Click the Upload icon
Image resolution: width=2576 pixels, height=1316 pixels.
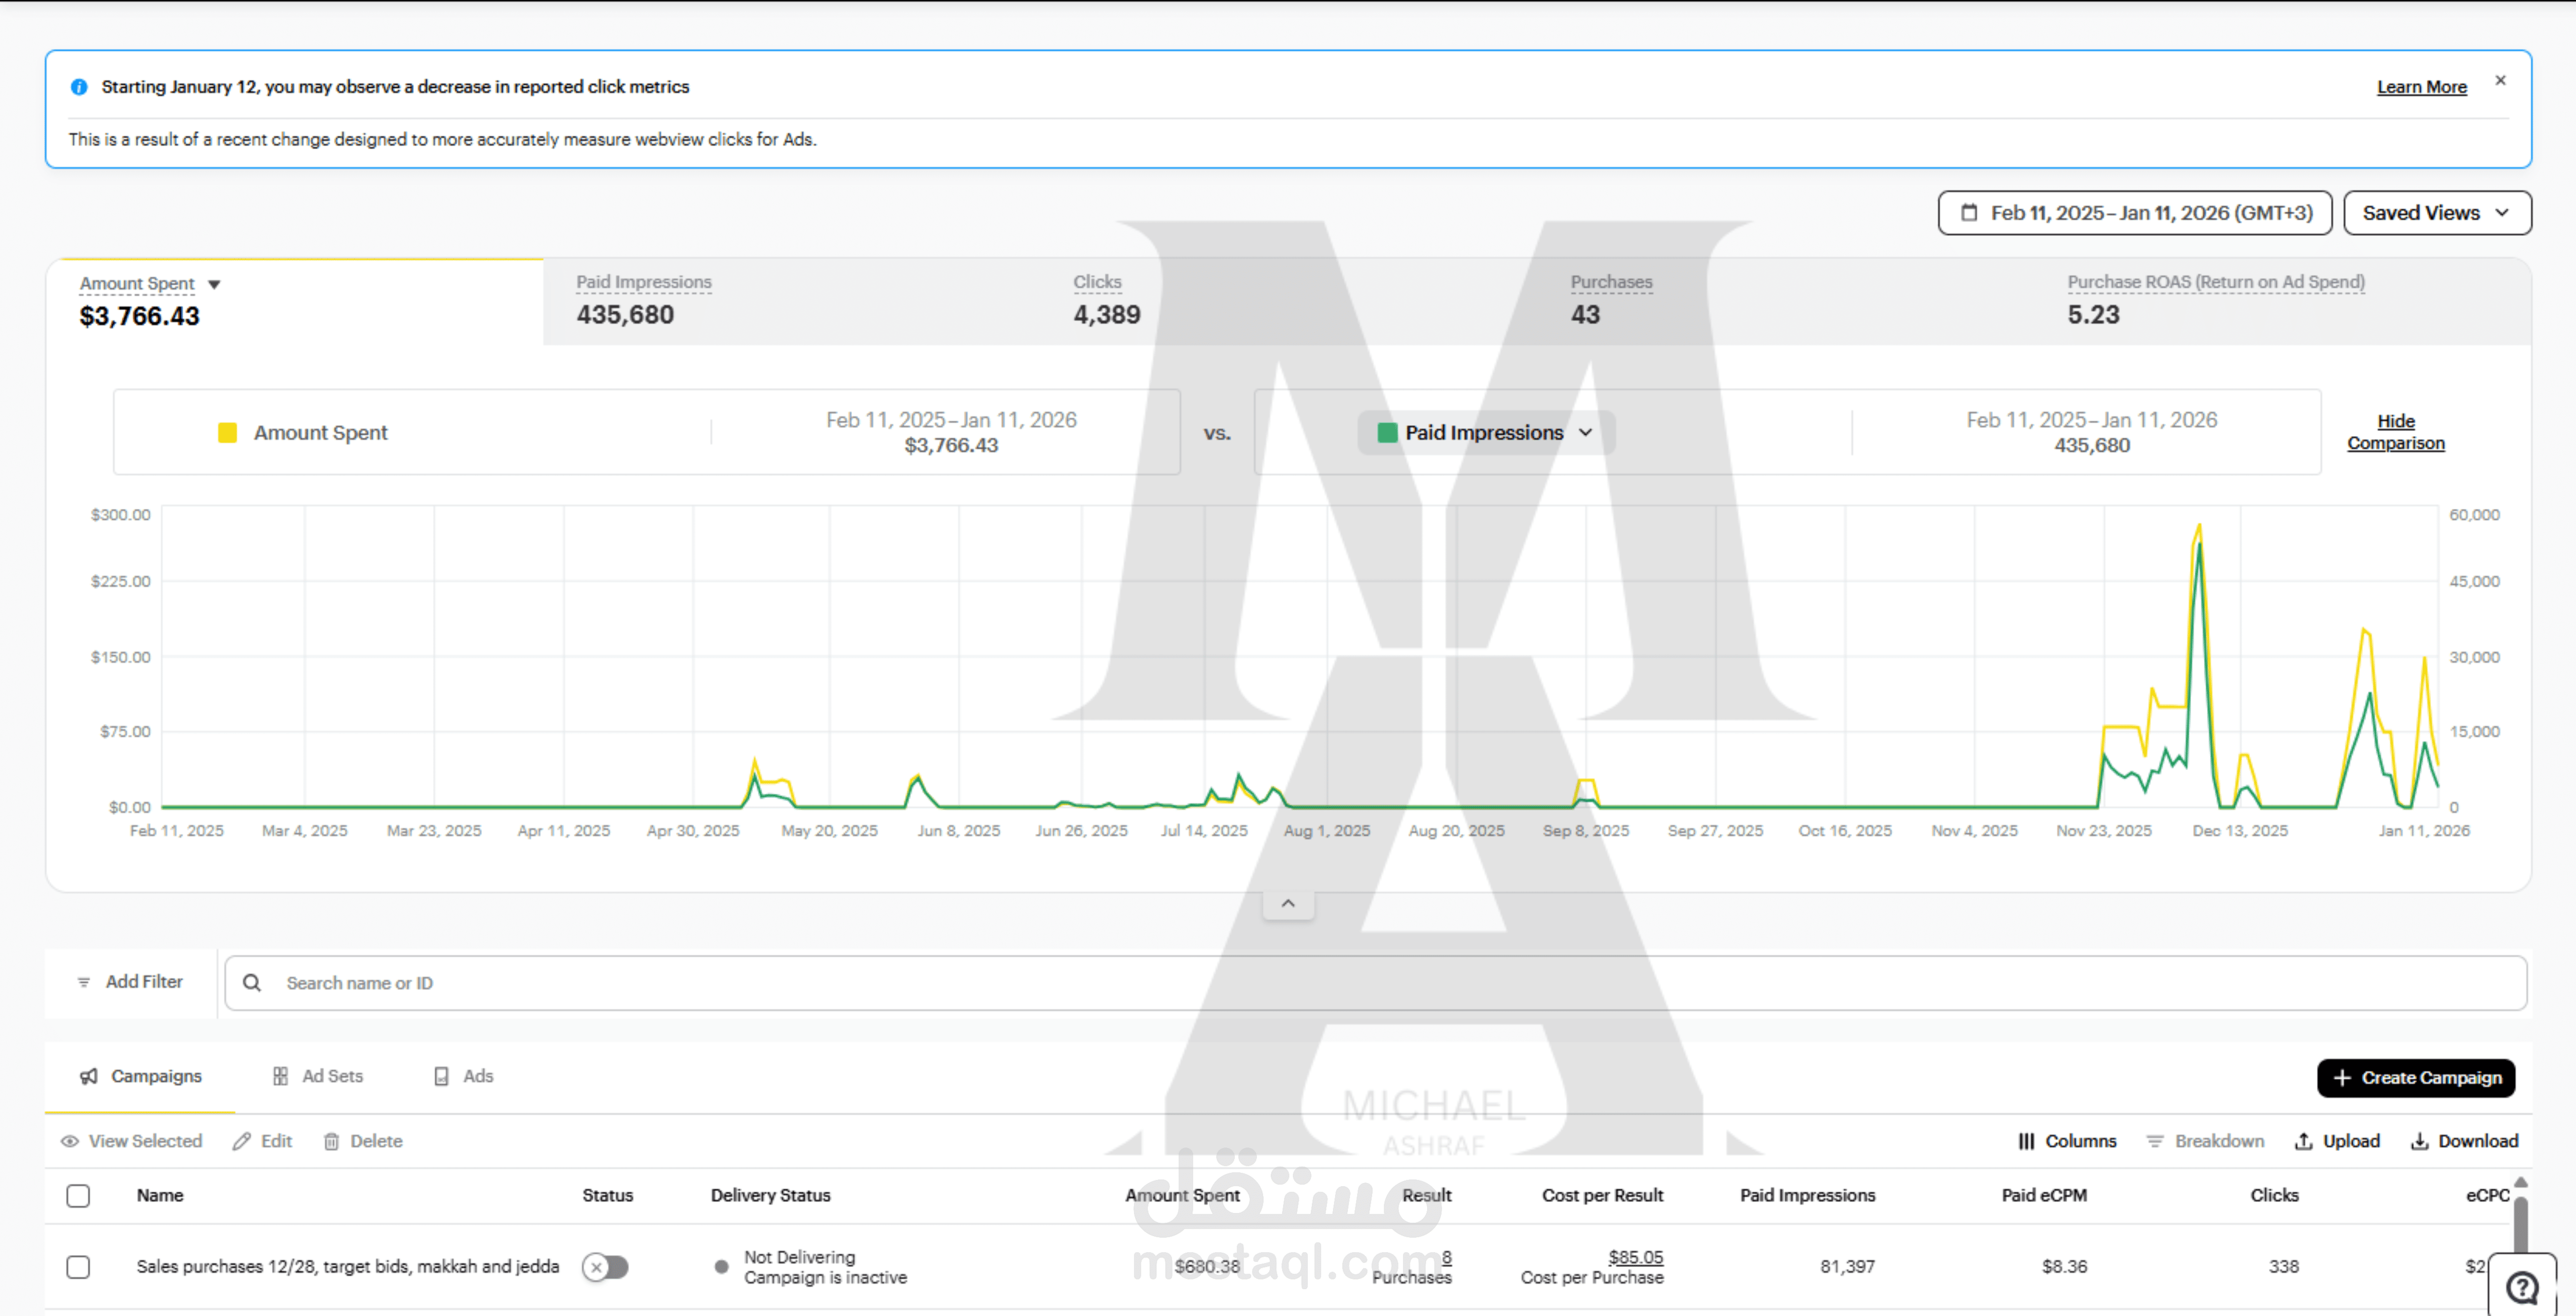[2303, 1141]
